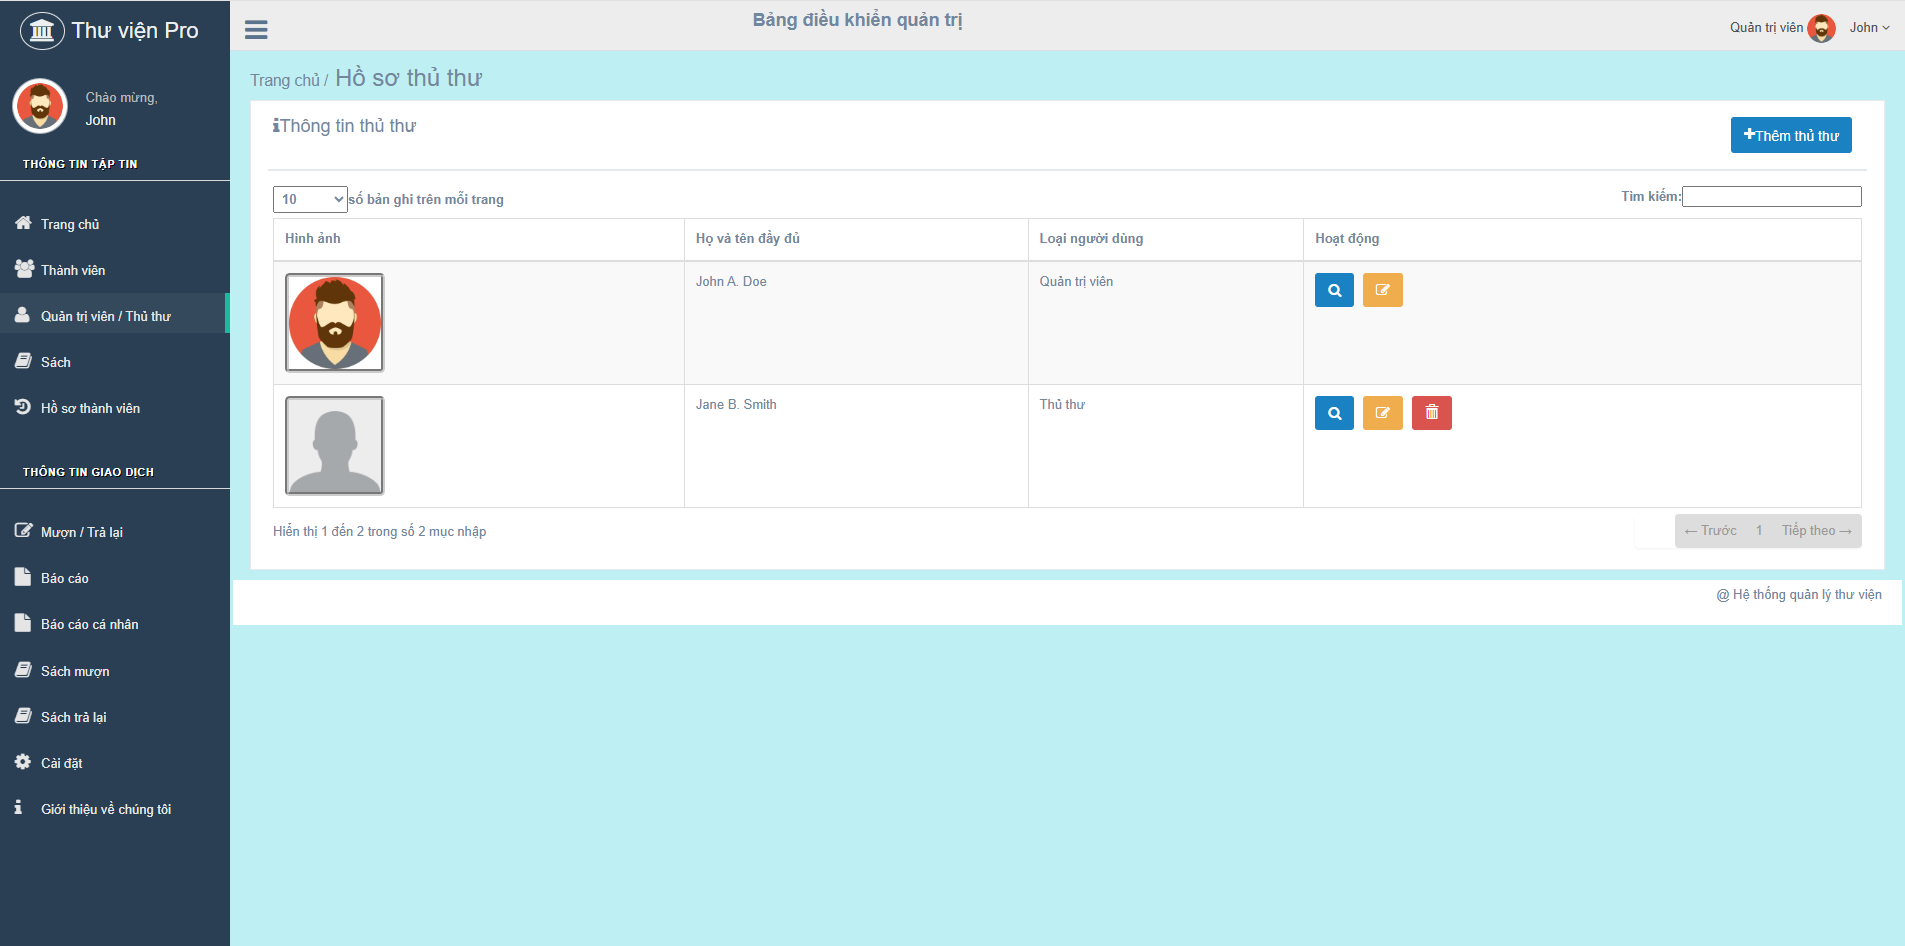Click the Trang chủ breadcrumb link
Viewport: 1905px width, 946px height.
[x=284, y=80]
